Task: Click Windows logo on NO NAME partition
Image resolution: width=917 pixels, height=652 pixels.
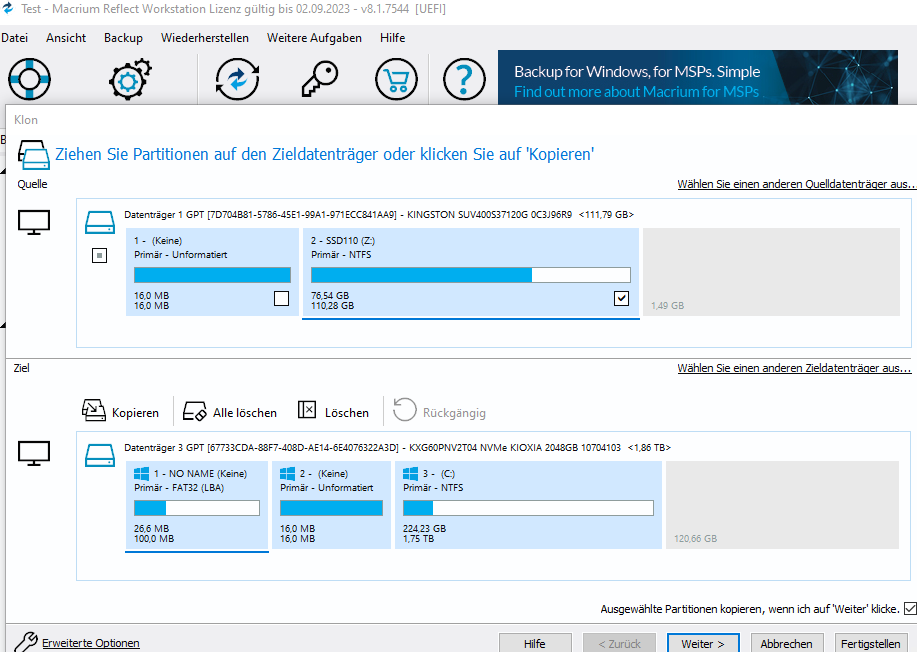Action: click(142, 474)
